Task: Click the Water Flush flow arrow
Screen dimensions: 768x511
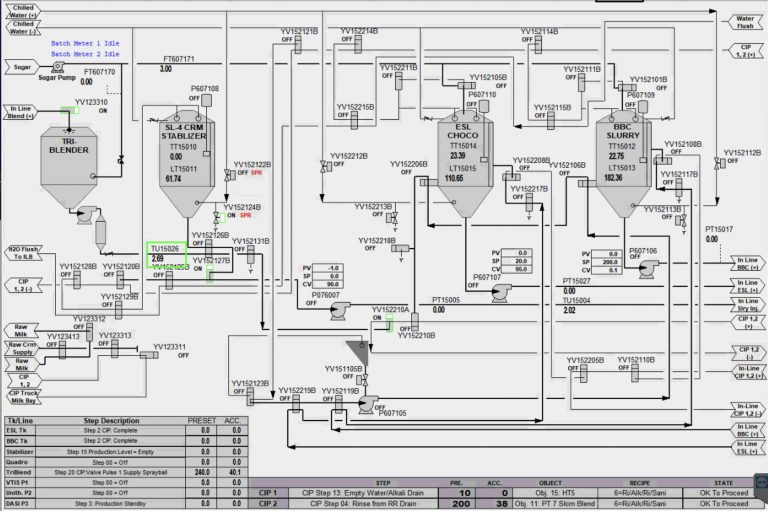Action: coord(745,22)
